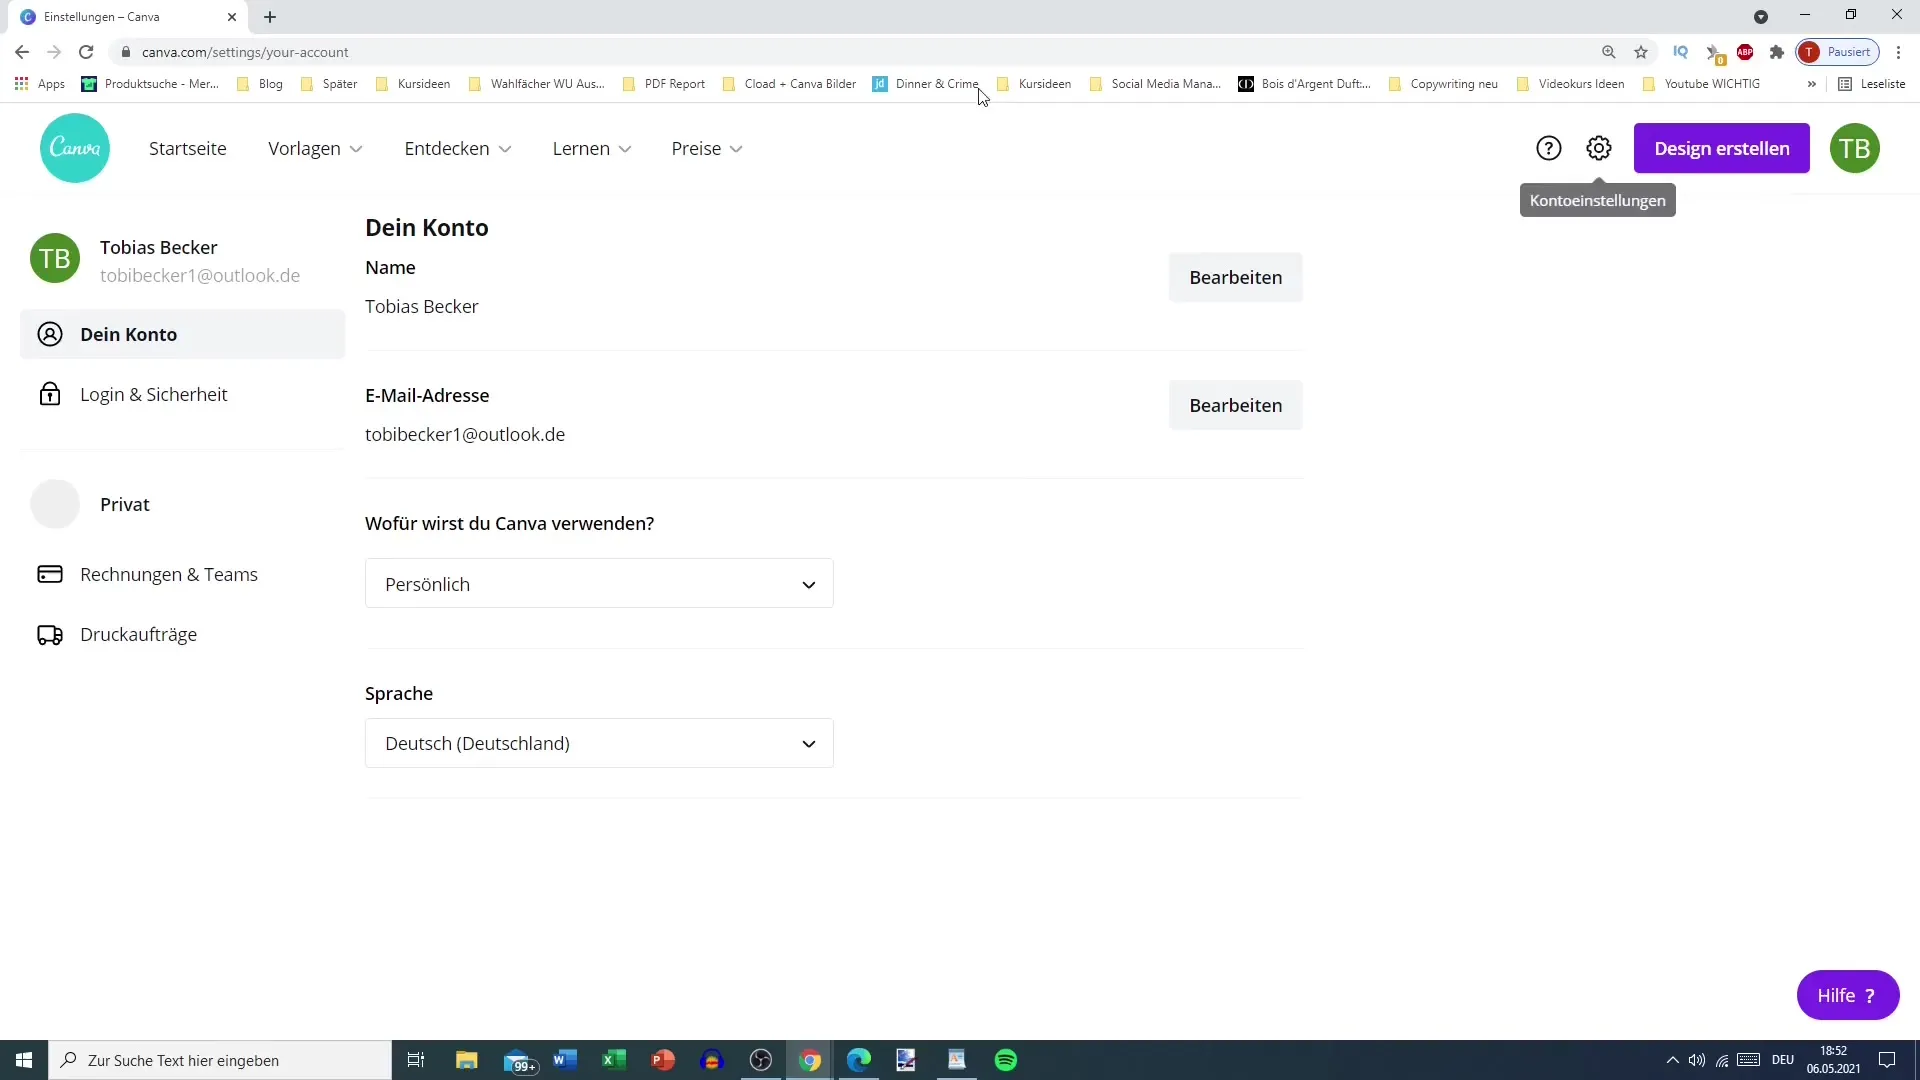Open File Explorer from taskbar
Screen dimensions: 1920x1080
coord(467,1060)
